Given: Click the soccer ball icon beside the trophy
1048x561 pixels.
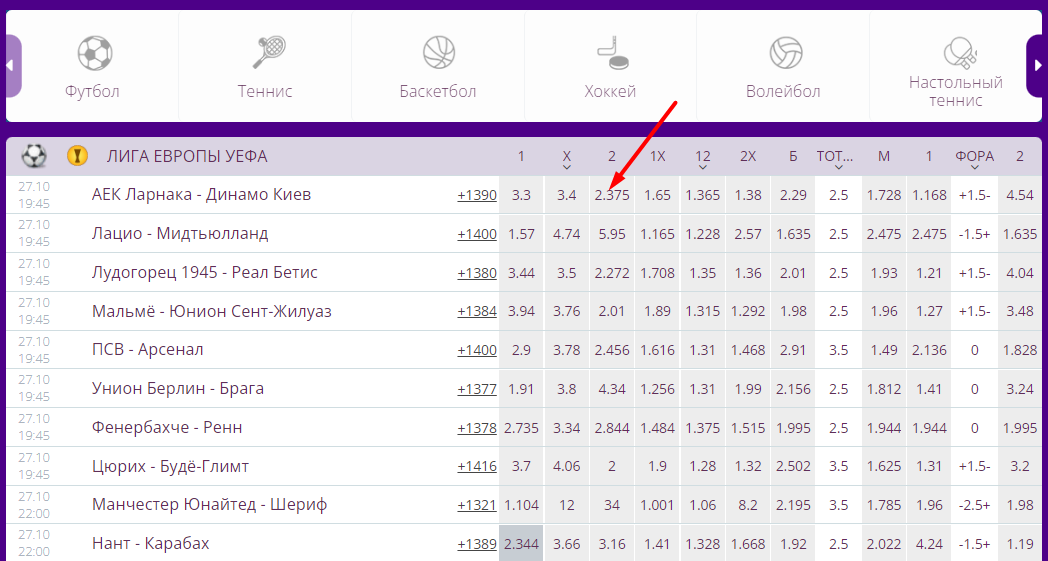Looking at the screenshot, I should 35,156.
